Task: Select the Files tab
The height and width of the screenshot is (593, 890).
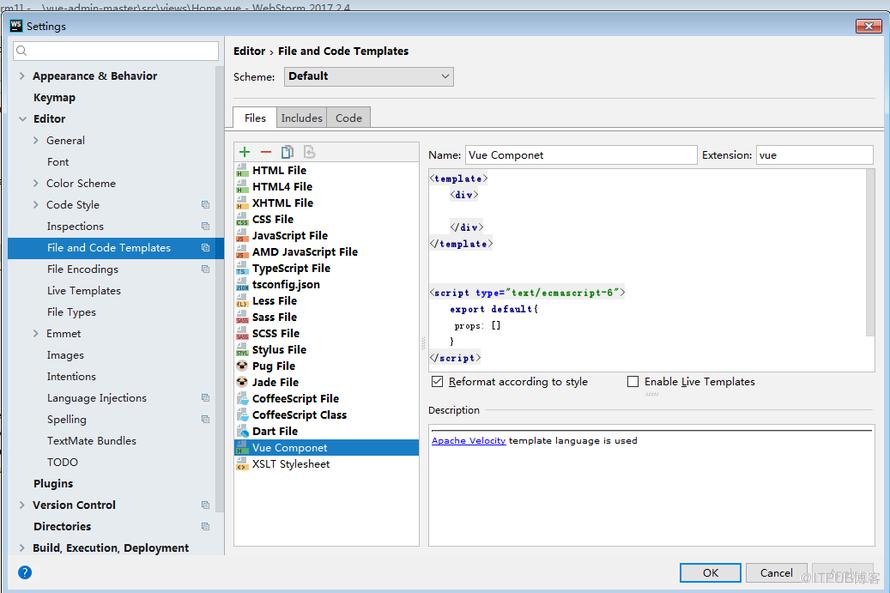Action: [x=255, y=117]
